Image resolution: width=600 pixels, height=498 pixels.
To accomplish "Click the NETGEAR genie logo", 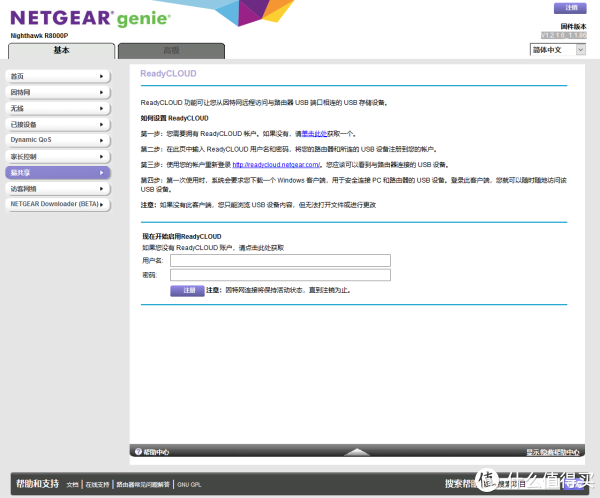I will [90, 18].
